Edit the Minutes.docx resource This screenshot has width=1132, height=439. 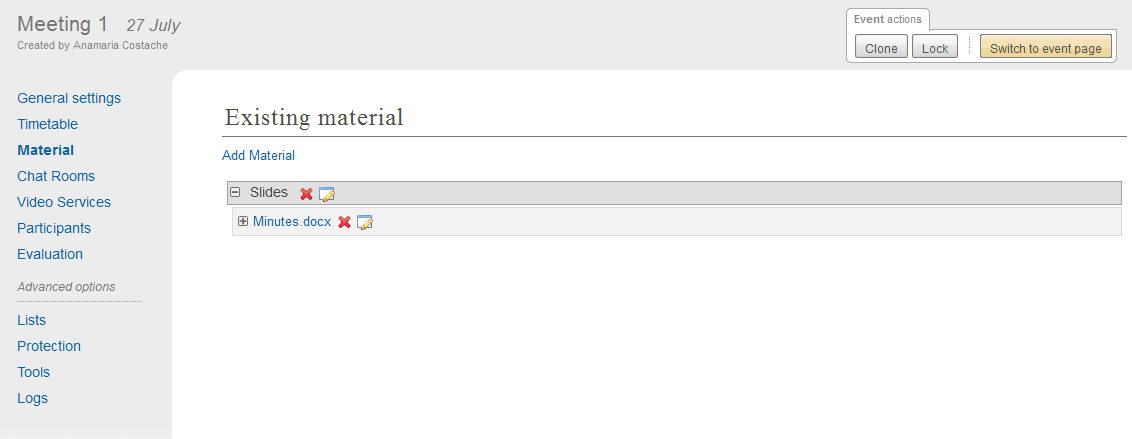pyautogui.click(x=365, y=222)
